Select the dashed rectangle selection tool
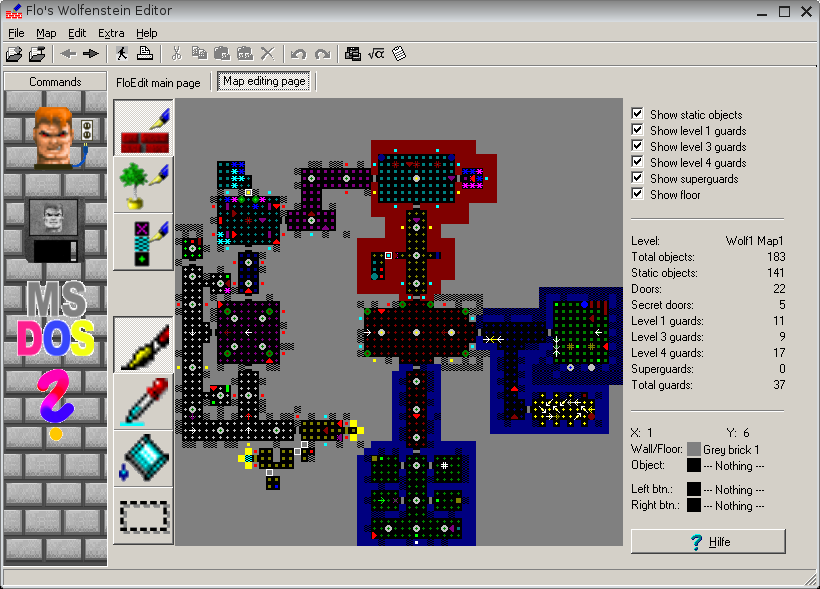The image size is (820, 589). 144,516
